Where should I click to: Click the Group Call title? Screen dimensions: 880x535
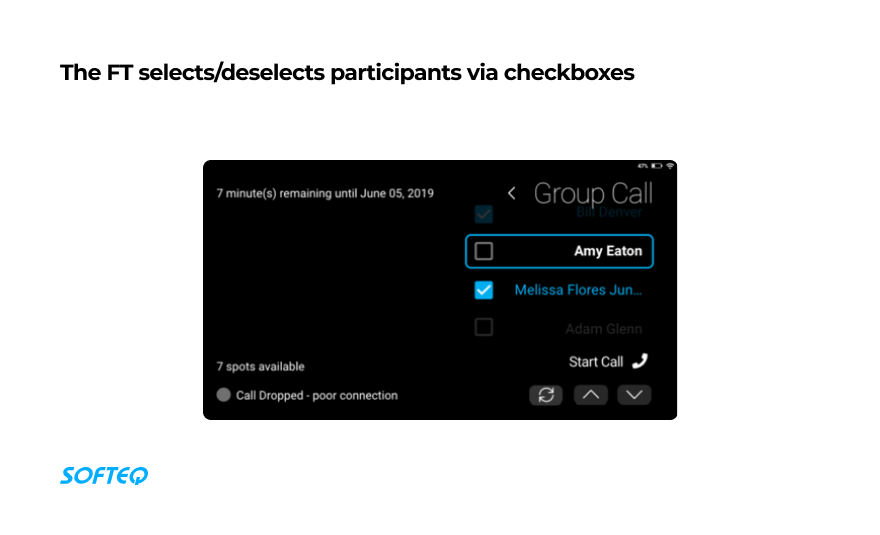coord(593,193)
